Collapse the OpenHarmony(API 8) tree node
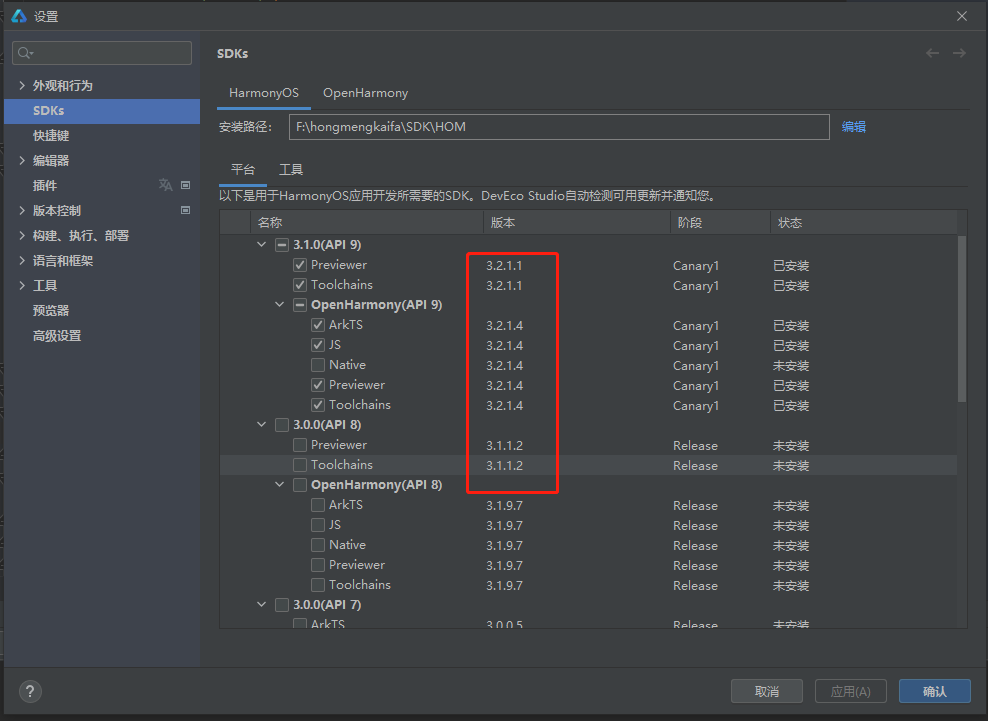This screenshot has width=988, height=721. (x=280, y=485)
